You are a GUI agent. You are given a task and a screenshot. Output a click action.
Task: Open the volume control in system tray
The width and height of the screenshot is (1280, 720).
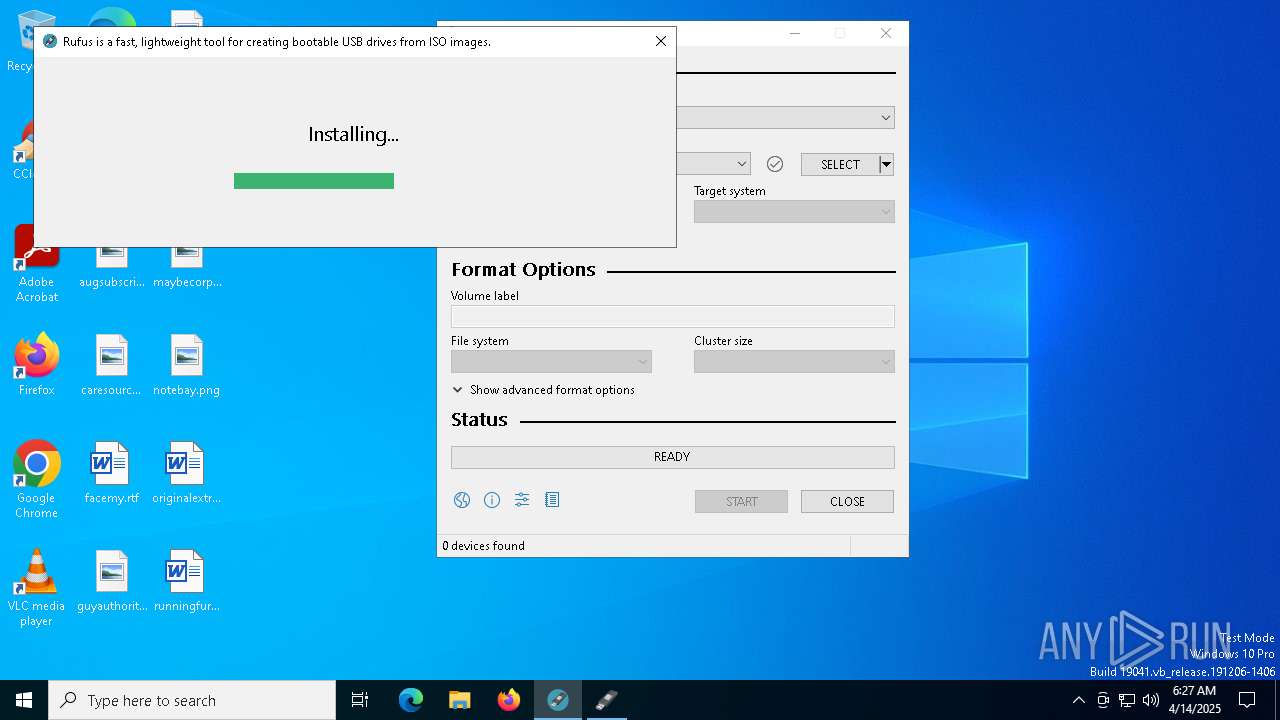(1151, 700)
